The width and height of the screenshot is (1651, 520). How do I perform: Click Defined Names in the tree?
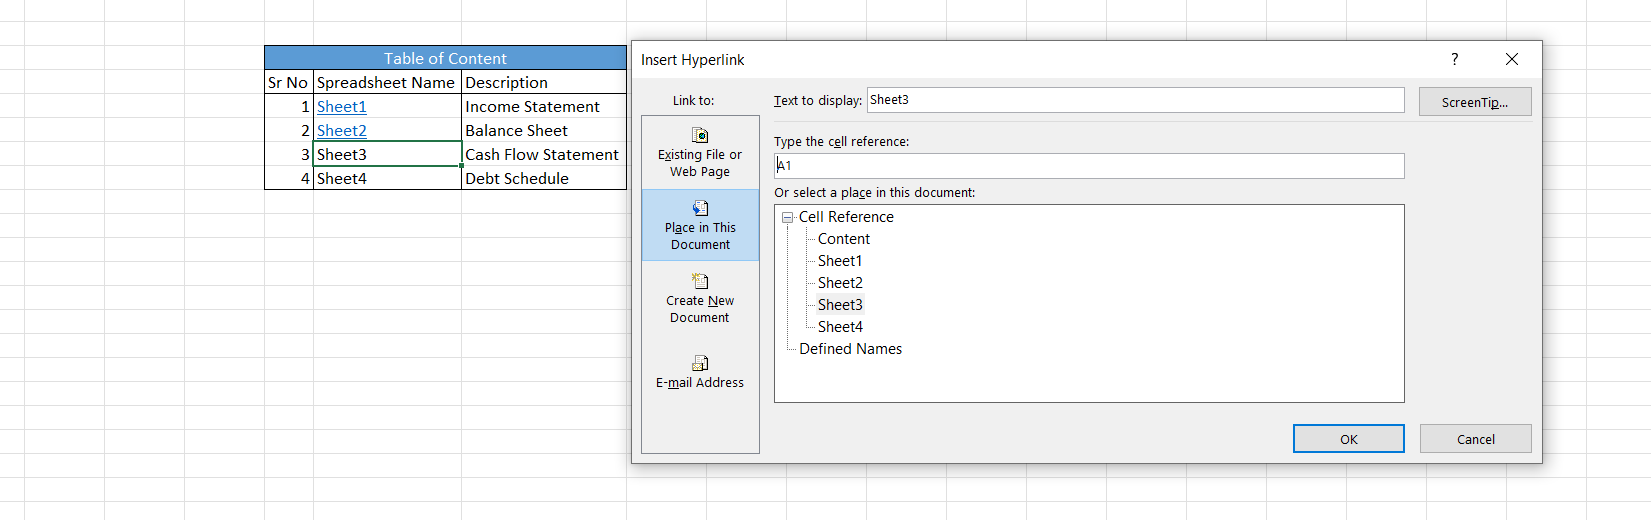[x=850, y=349]
